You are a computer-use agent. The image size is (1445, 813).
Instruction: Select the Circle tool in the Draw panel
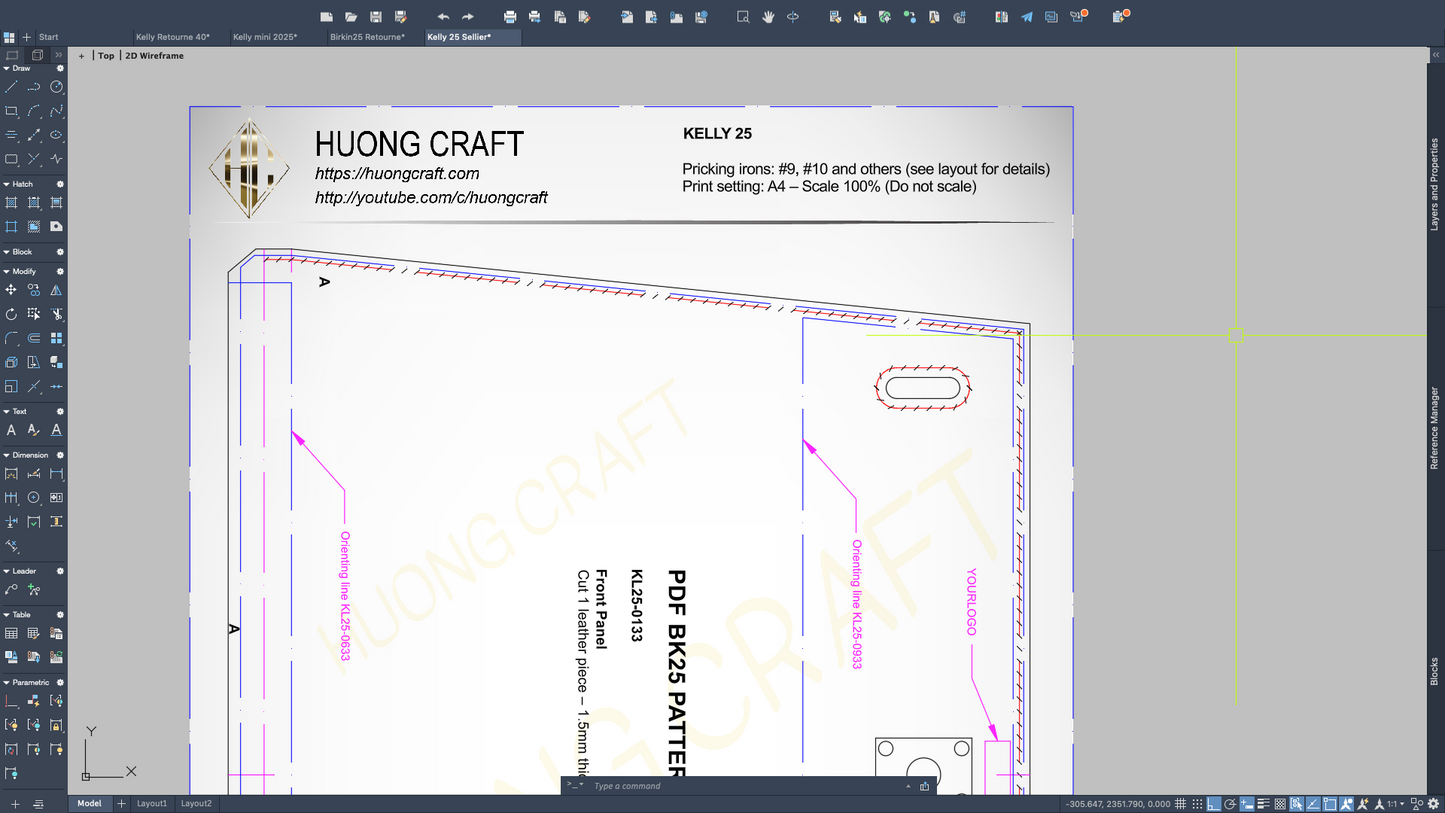pyautogui.click(x=57, y=87)
